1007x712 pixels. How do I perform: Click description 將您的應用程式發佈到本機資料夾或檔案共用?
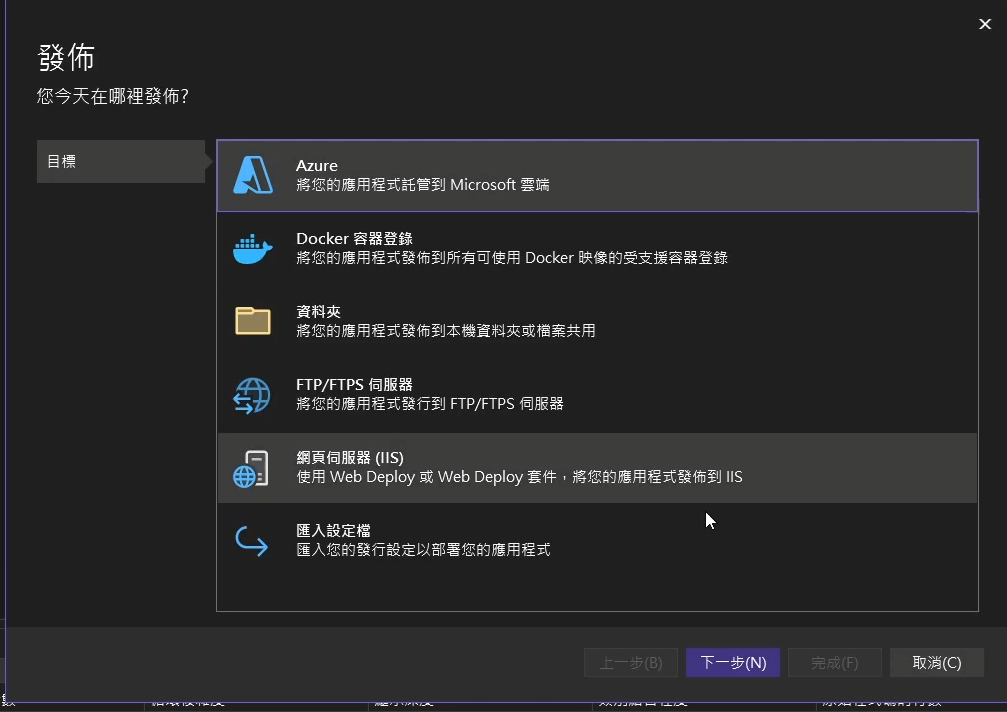click(x=445, y=331)
